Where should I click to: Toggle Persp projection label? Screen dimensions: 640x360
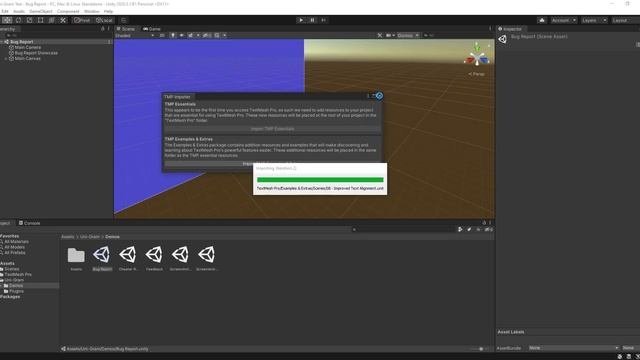[x=477, y=74]
